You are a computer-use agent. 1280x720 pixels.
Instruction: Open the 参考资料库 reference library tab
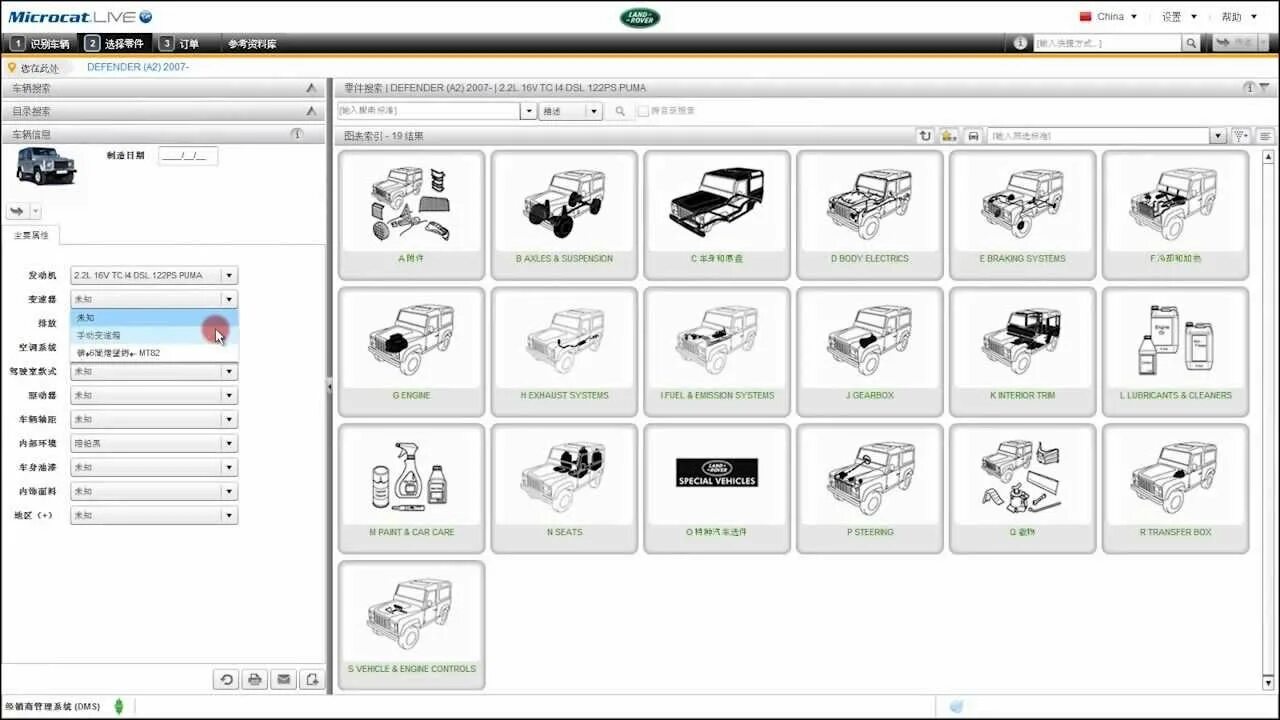252,43
